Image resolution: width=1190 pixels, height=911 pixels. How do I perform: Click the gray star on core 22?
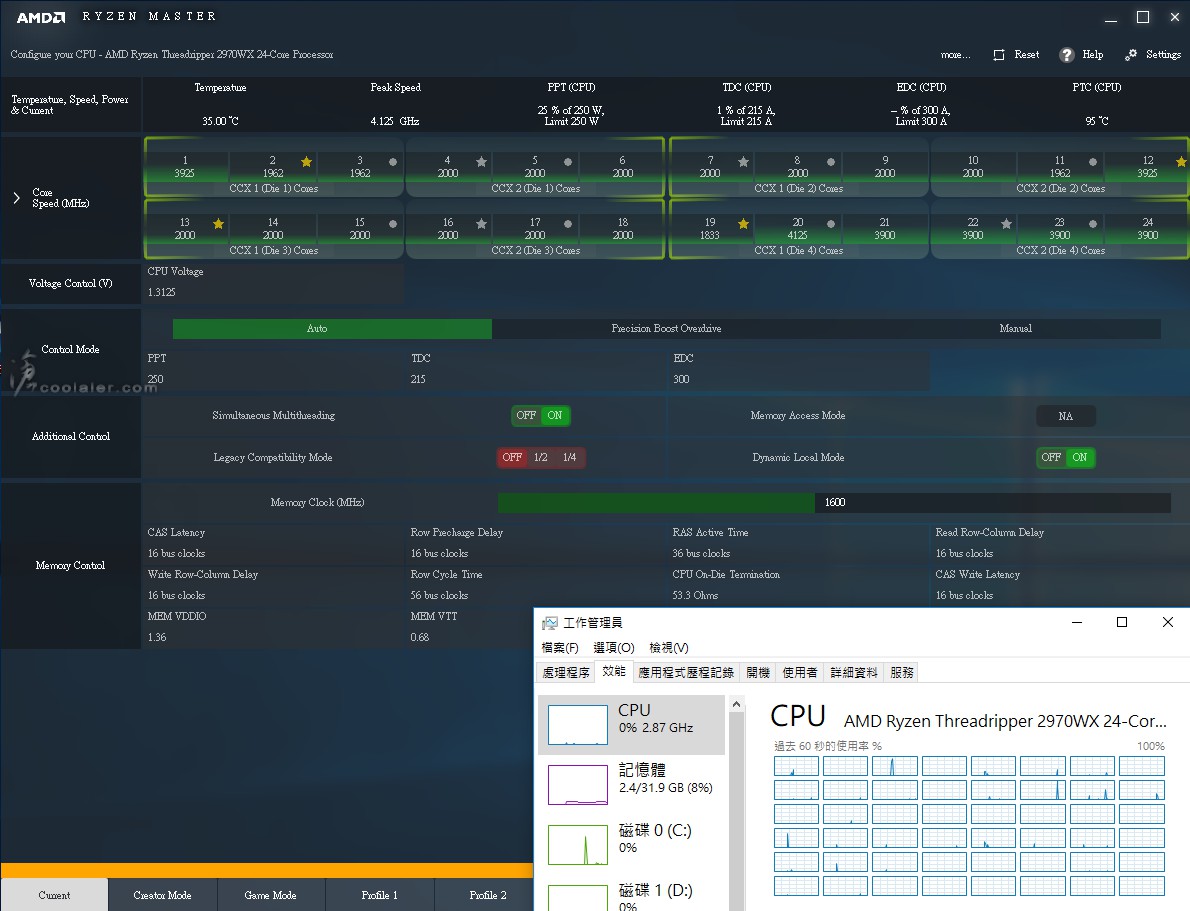coord(1006,224)
